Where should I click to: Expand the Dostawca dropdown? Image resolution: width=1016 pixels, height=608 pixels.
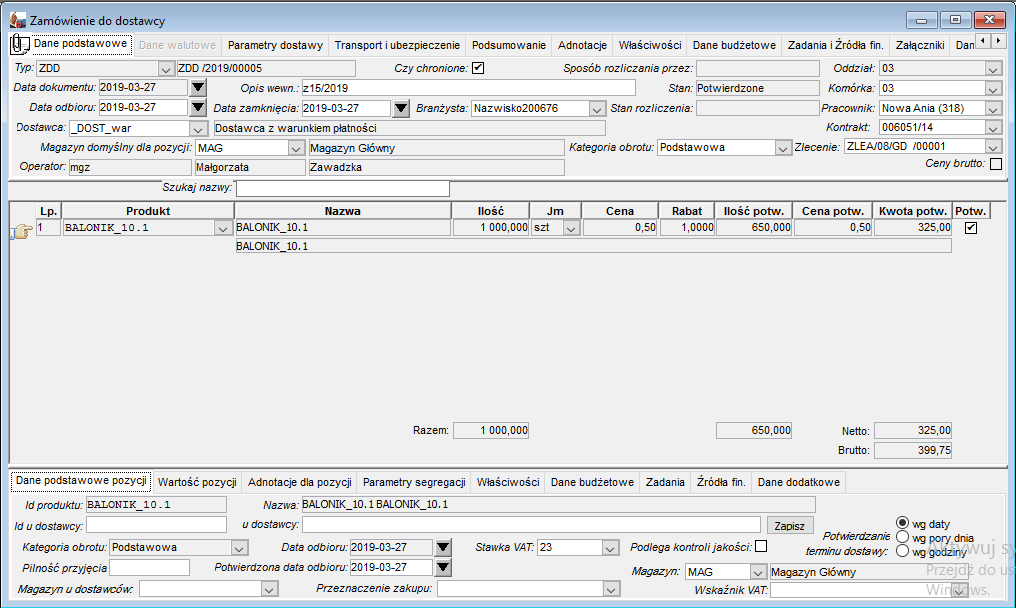pyautogui.click(x=198, y=128)
